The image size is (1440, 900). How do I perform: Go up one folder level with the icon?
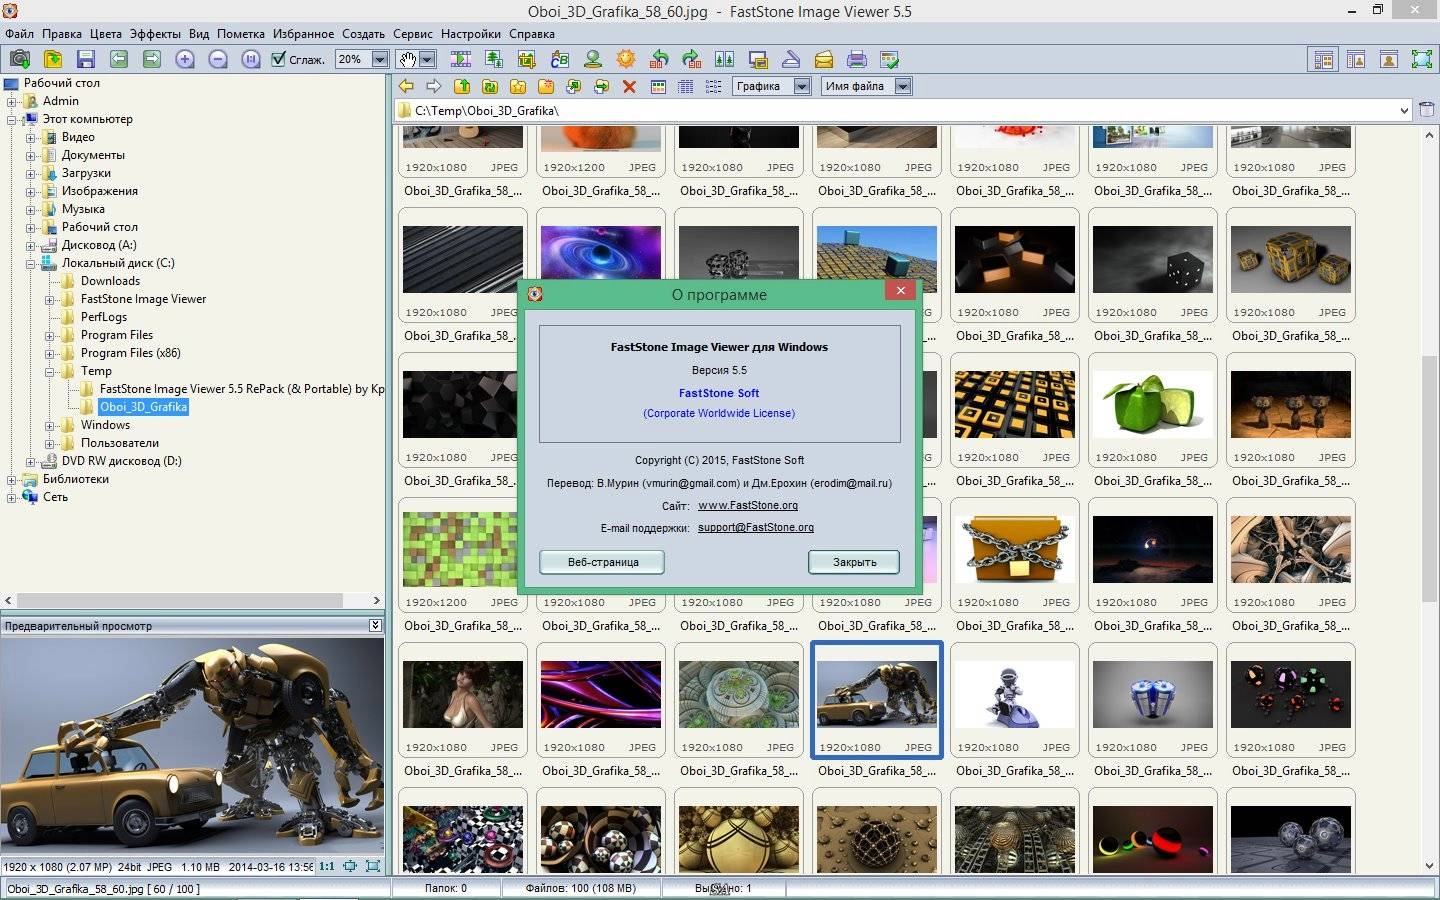click(x=462, y=86)
